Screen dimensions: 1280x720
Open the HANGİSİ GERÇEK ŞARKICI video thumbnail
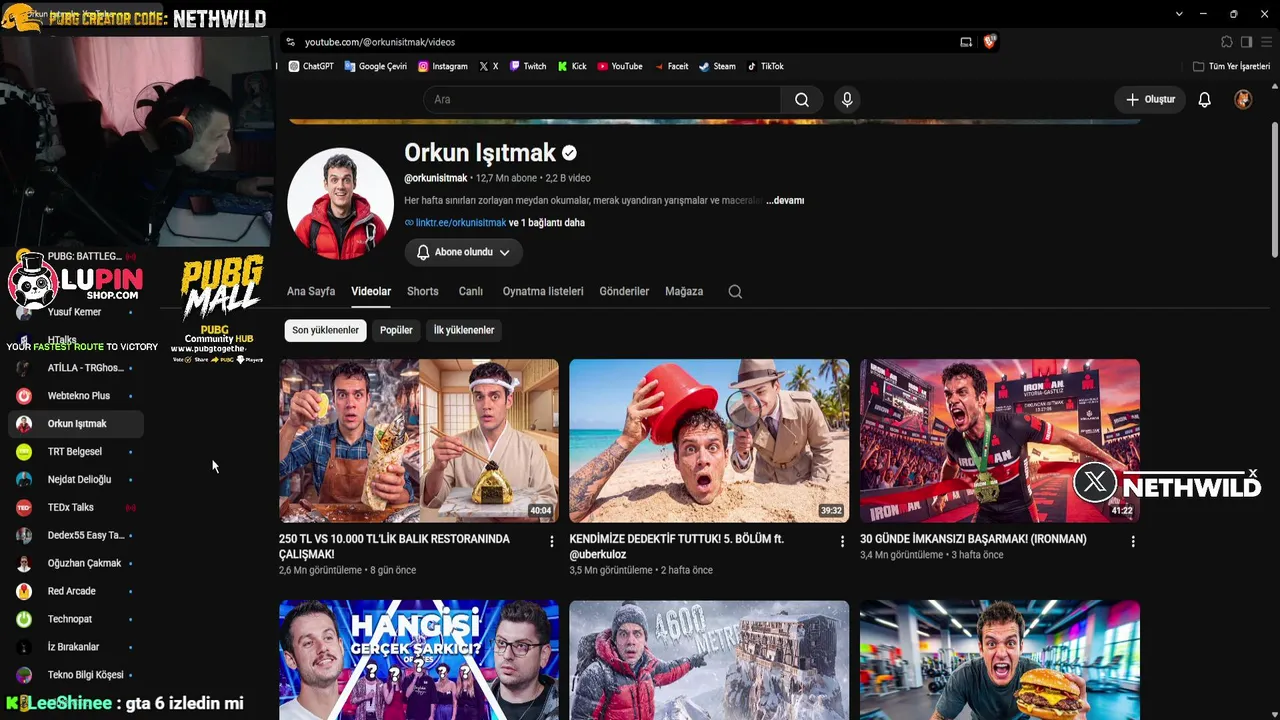click(x=419, y=660)
